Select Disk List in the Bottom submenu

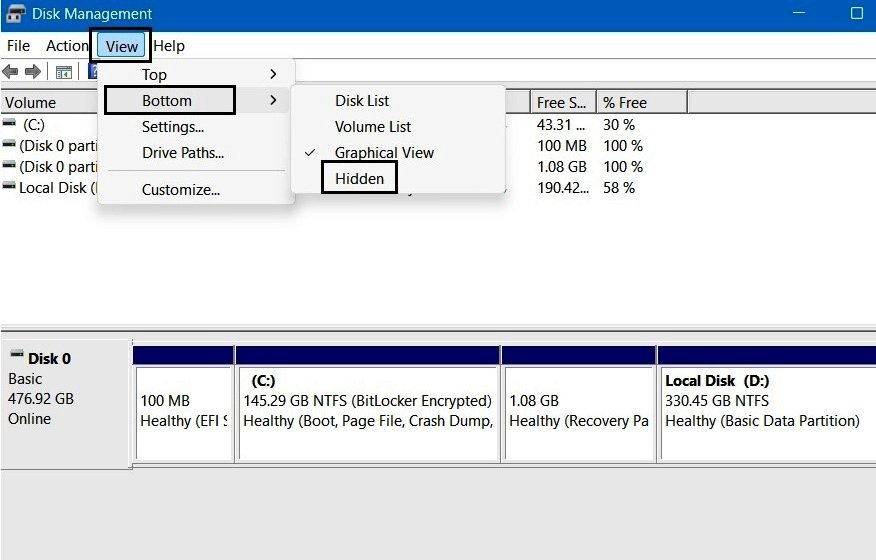pyautogui.click(x=398, y=101)
